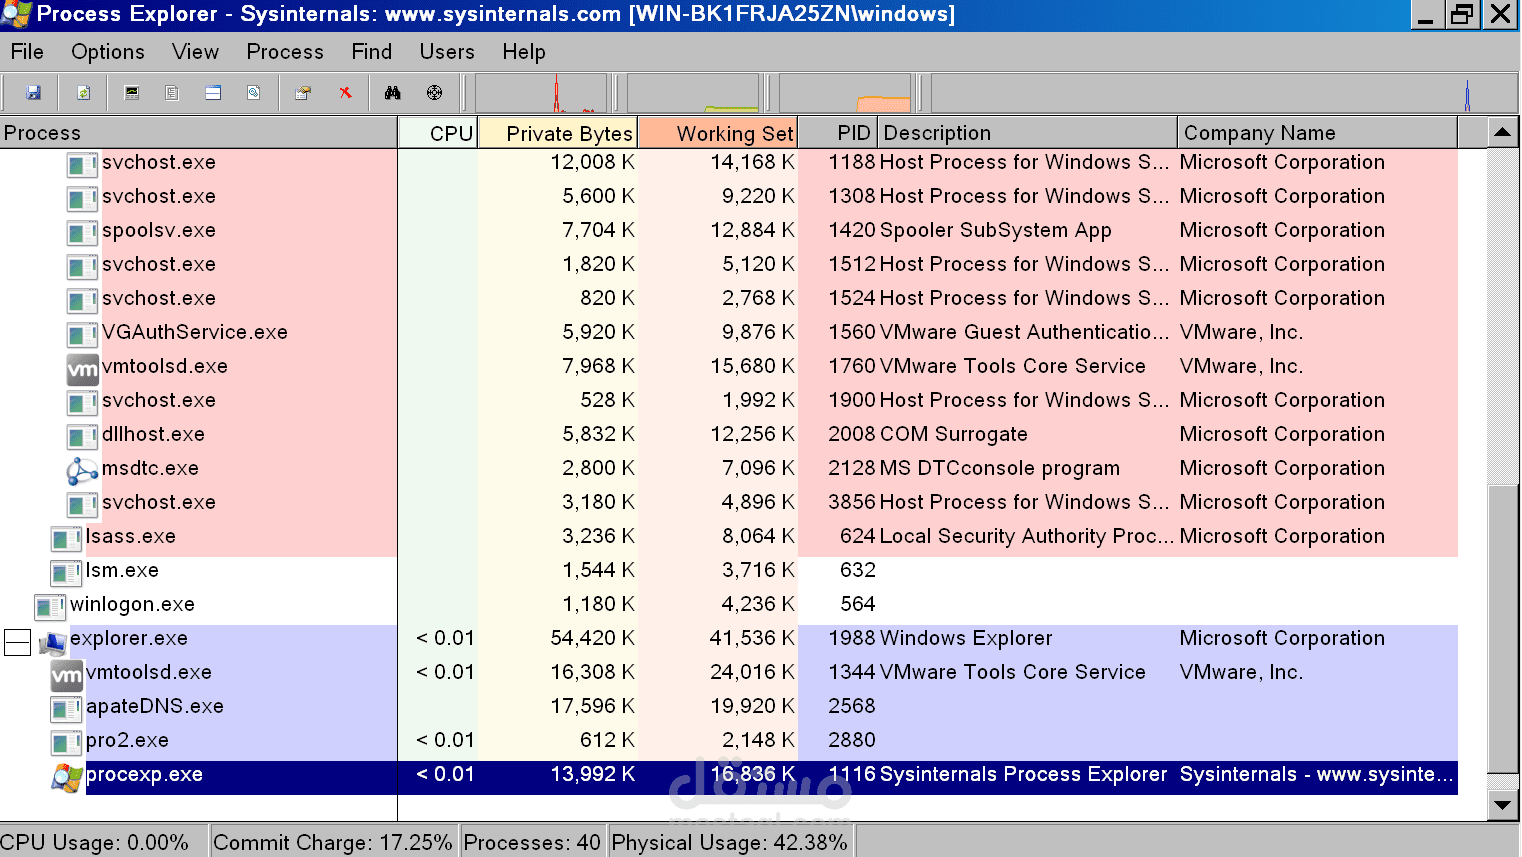Open System Information from the toolbar
The width and height of the screenshot is (1522, 857).
[131, 92]
